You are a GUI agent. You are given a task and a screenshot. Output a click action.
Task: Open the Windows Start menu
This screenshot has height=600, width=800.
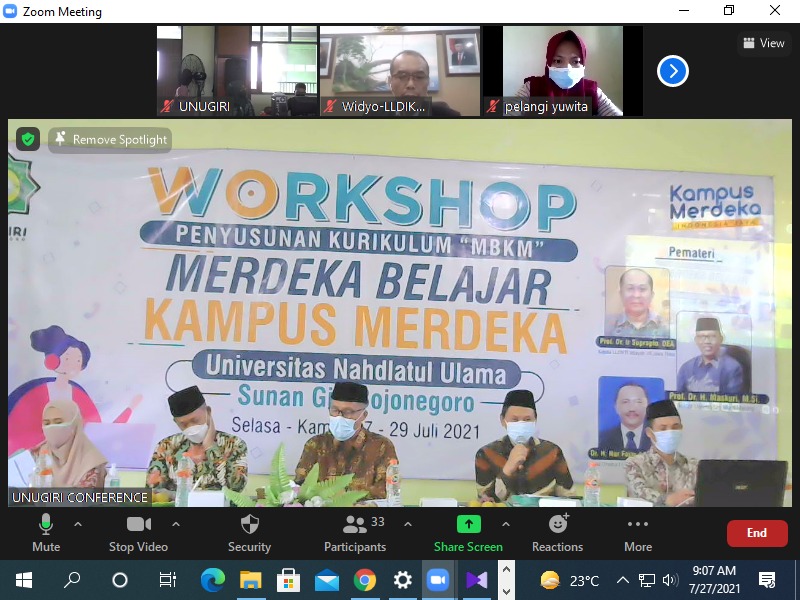coord(24,580)
